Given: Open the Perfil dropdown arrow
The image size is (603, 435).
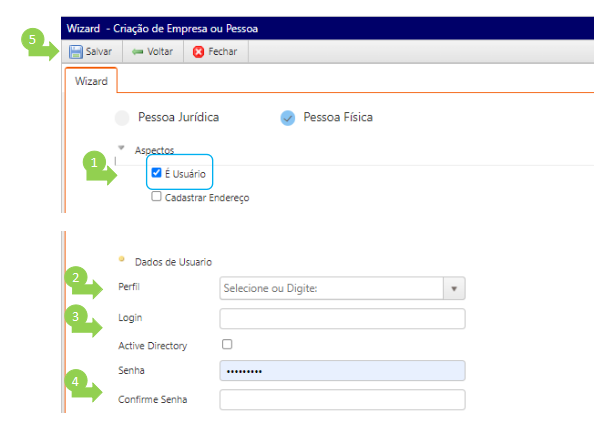Looking at the screenshot, I should (x=454, y=288).
